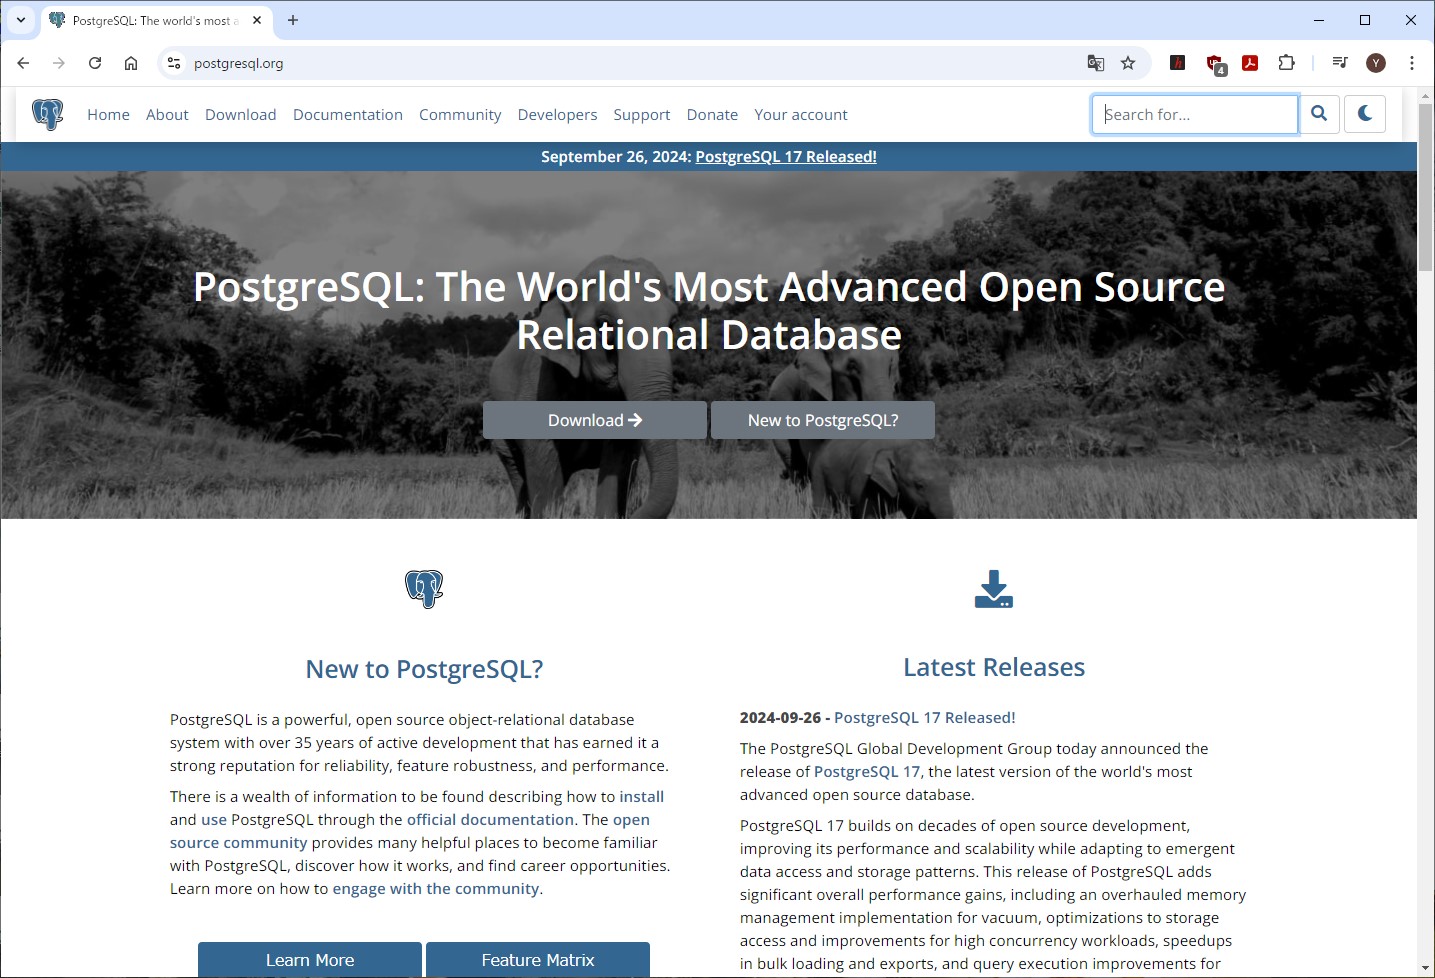Click the red Adobe Acrobat extension icon
The width and height of the screenshot is (1435, 978).
point(1250,63)
